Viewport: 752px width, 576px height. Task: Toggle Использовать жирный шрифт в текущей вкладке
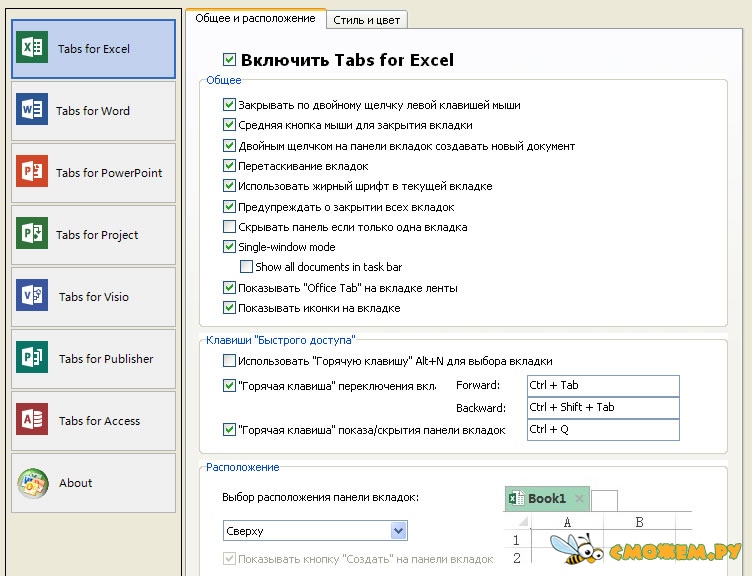pyautogui.click(x=229, y=186)
